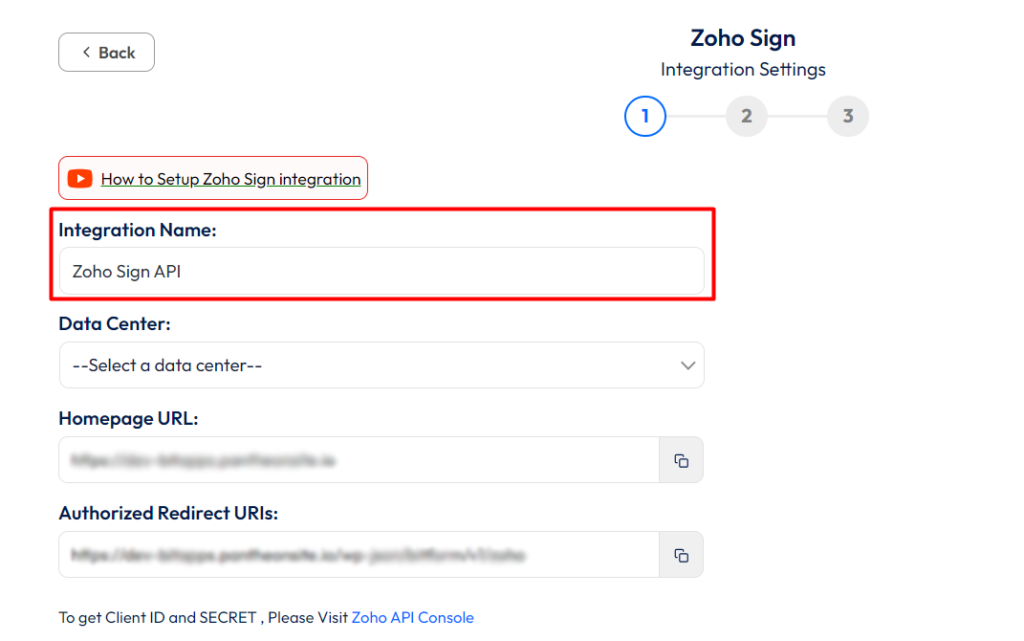Click the copy icon beside Homepage URL

(681, 459)
